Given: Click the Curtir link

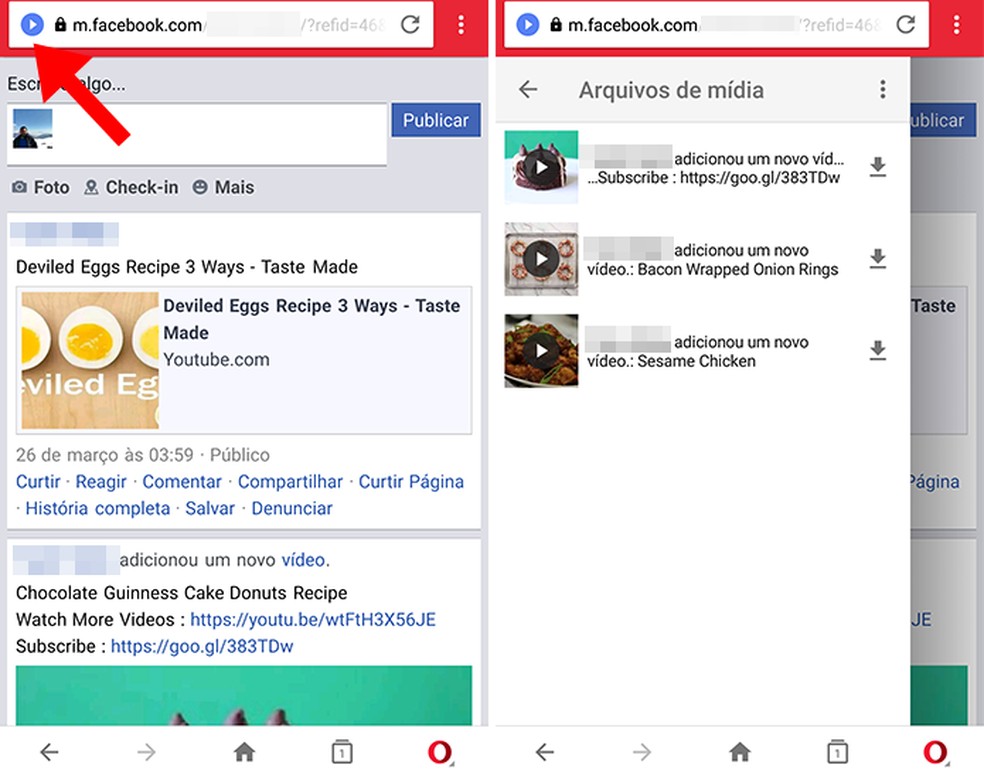Looking at the screenshot, I should (38, 481).
